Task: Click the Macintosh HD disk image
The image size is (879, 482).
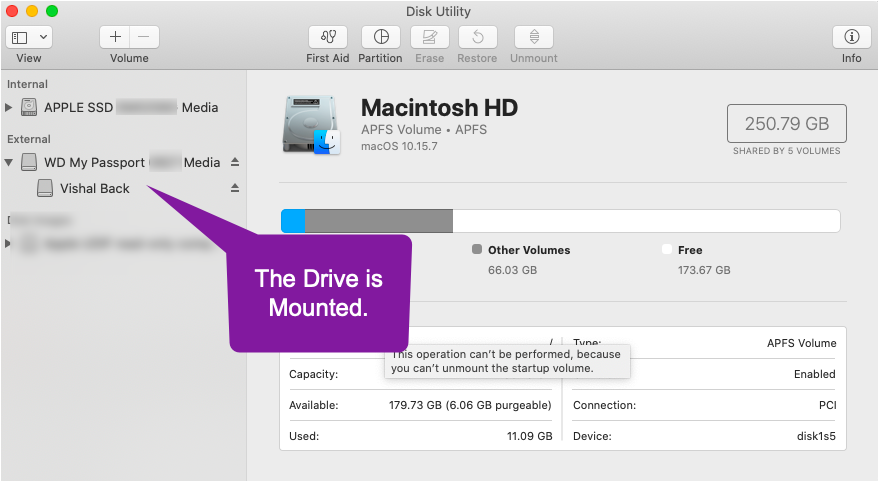Action: [311, 124]
